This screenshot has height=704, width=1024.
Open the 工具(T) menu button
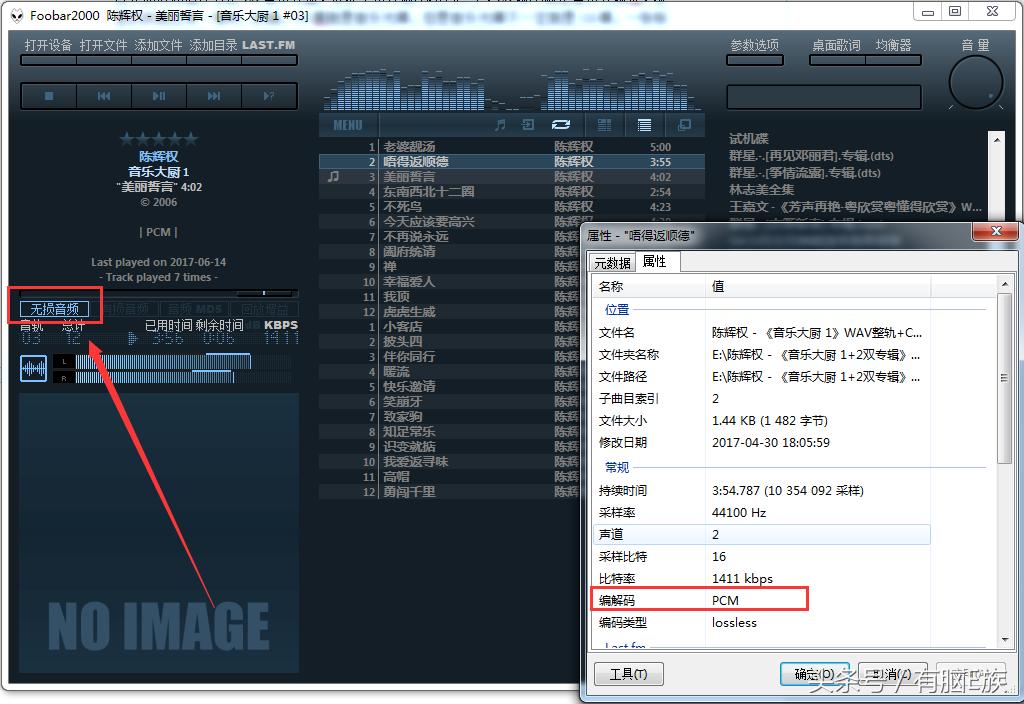[x=628, y=673]
